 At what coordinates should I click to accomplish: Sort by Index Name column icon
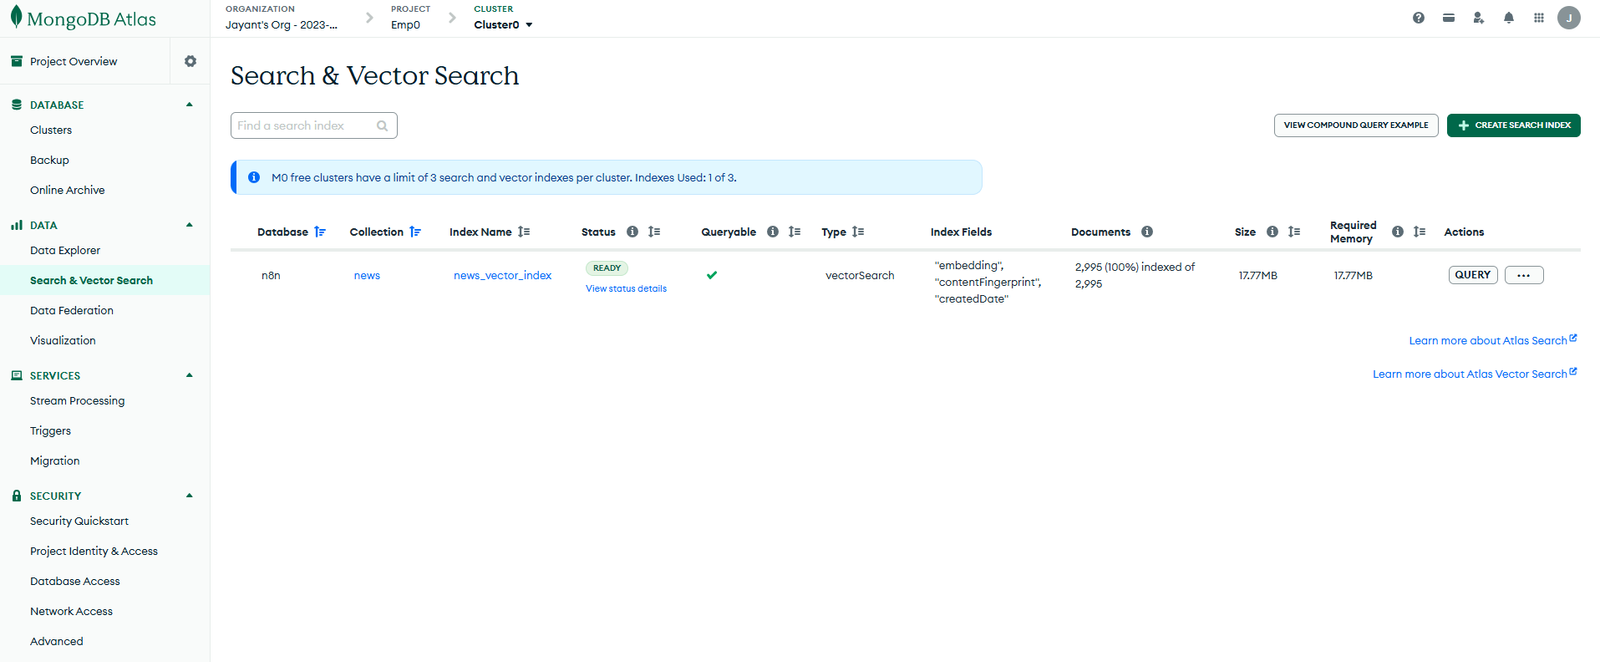(524, 232)
